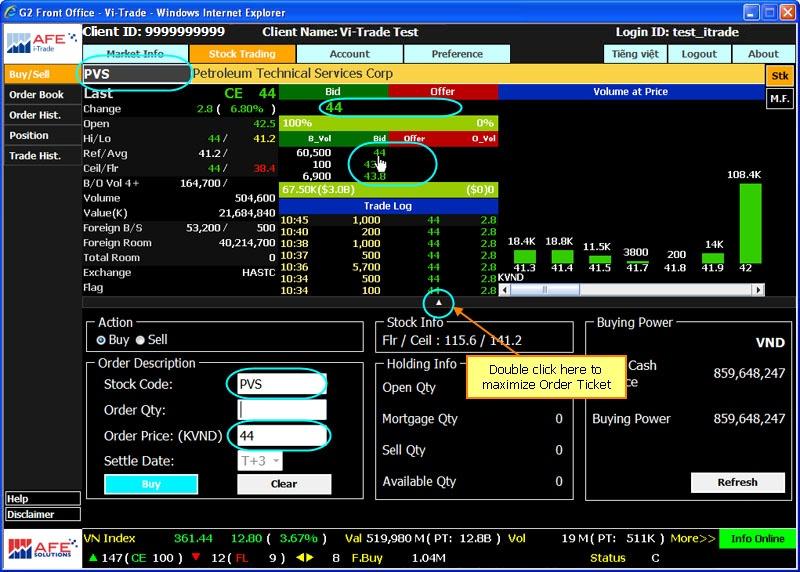Click the Logout button

[699, 54]
